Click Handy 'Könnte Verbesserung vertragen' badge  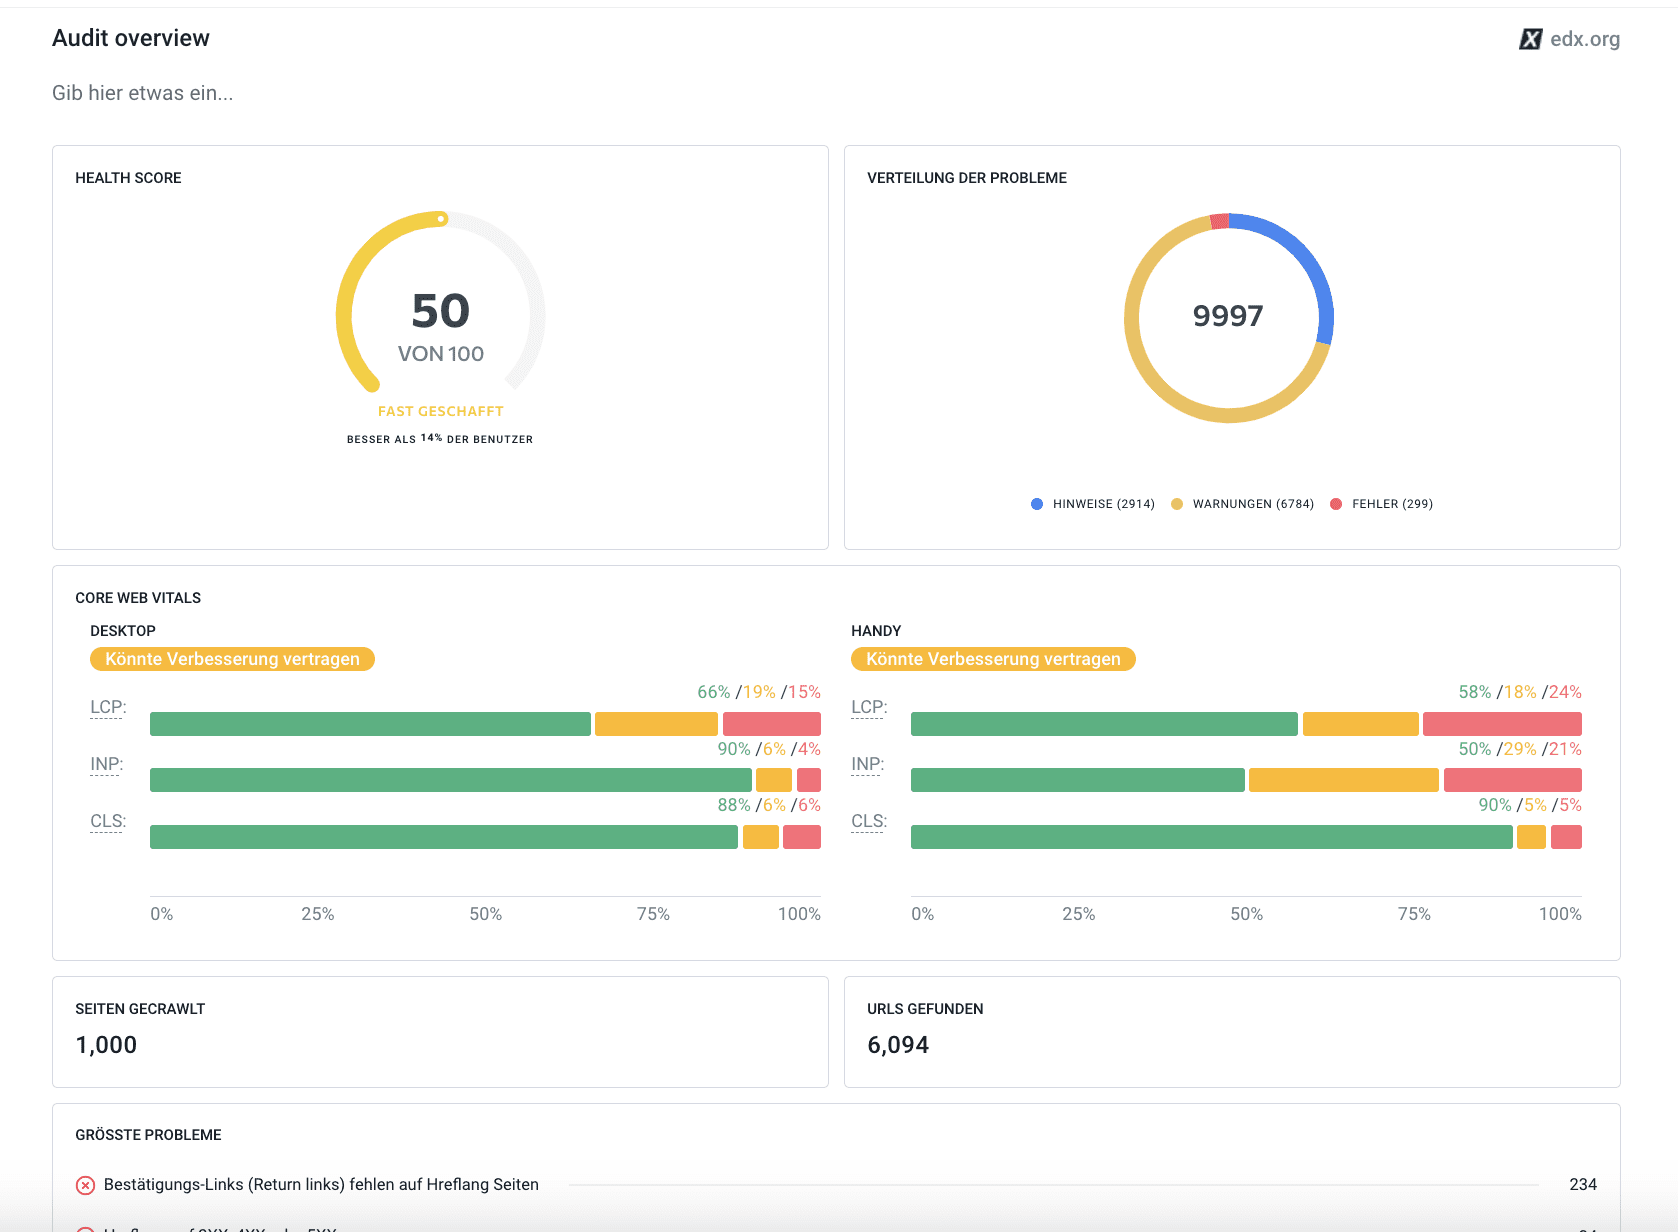(993, 659)
